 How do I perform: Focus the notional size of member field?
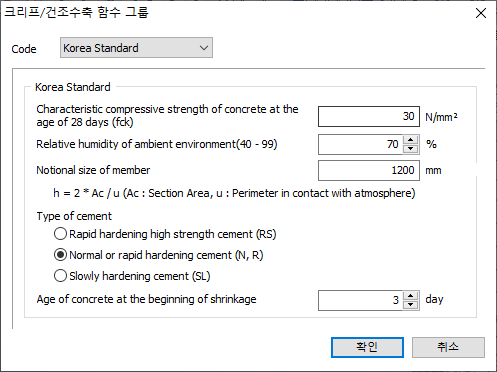click(x=369, y=170)
